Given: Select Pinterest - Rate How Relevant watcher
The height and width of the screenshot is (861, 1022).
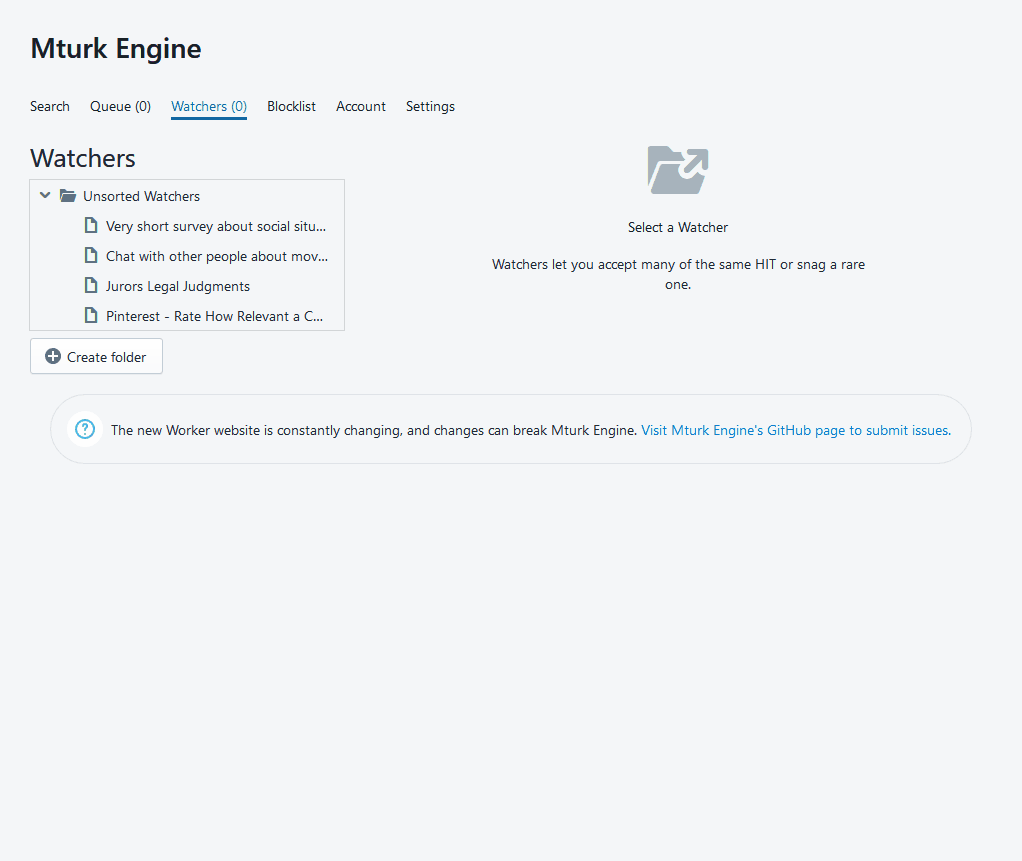Looking at the screenshot, I should pyautogui.click(x=214, y=316).
